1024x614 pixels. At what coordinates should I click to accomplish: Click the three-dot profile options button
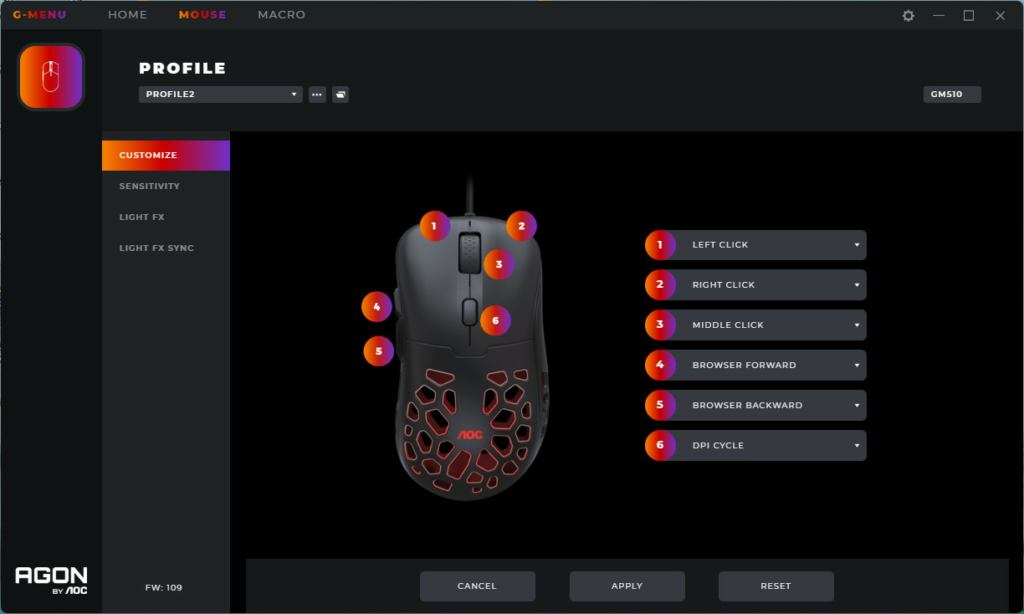pyautogui.click(x=317, y=95)
